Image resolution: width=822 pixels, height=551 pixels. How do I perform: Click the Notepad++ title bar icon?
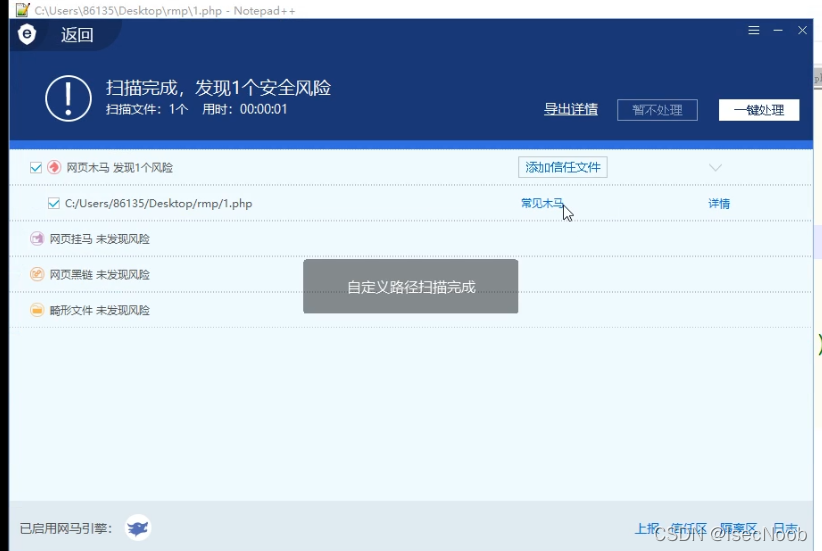(x=23, y=9)
